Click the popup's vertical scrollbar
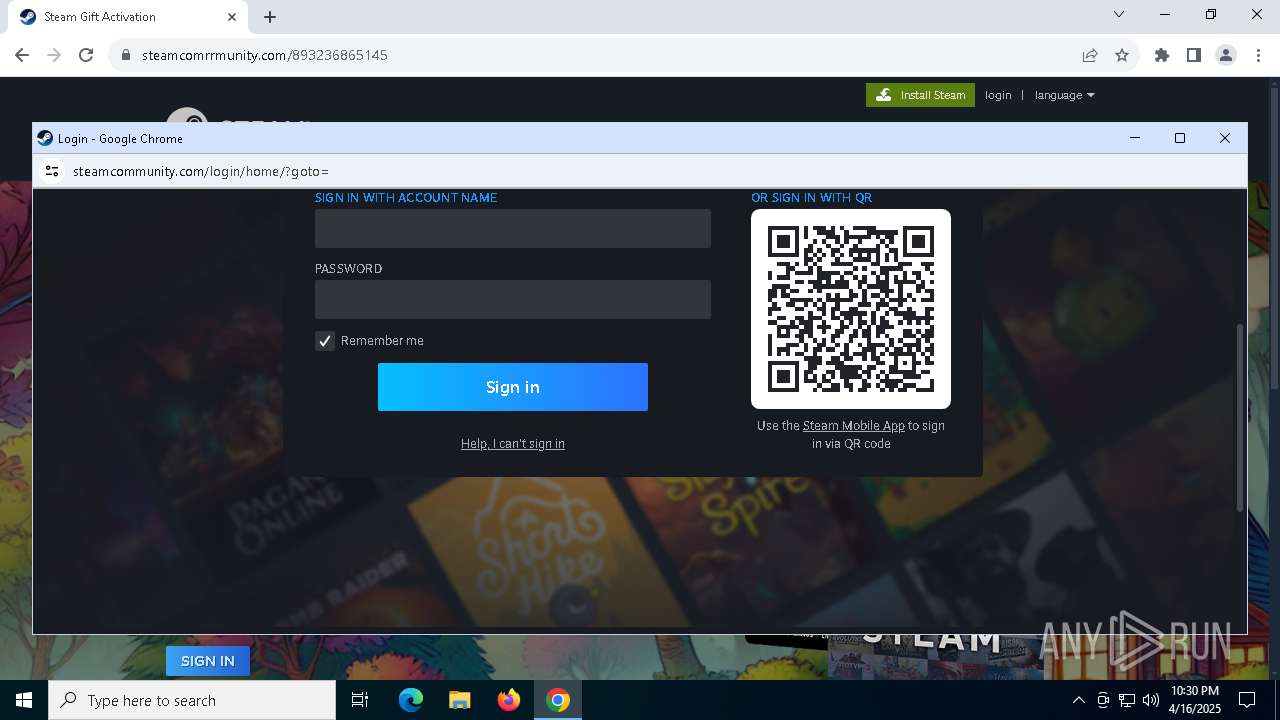The image size is (1280, 720). [x=1241, y=418]
